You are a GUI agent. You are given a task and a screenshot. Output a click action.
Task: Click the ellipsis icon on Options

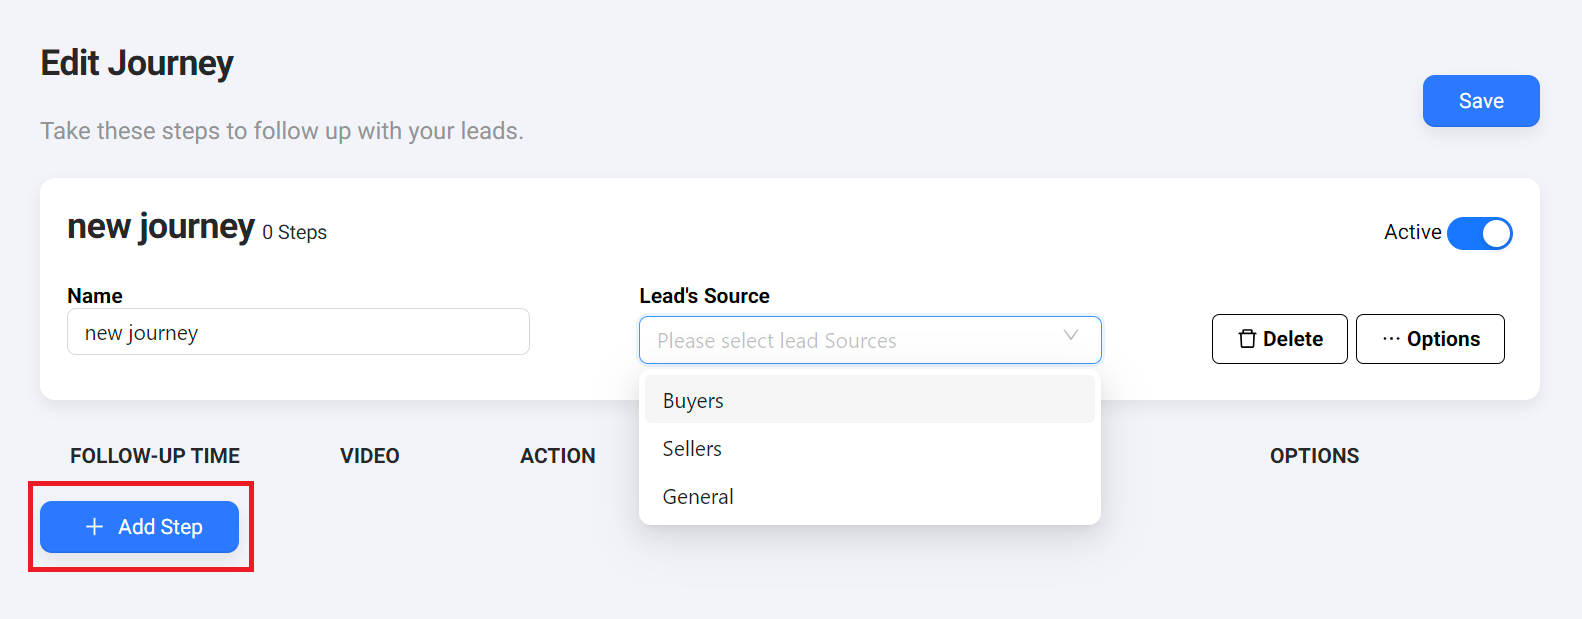coord(1391,339)
